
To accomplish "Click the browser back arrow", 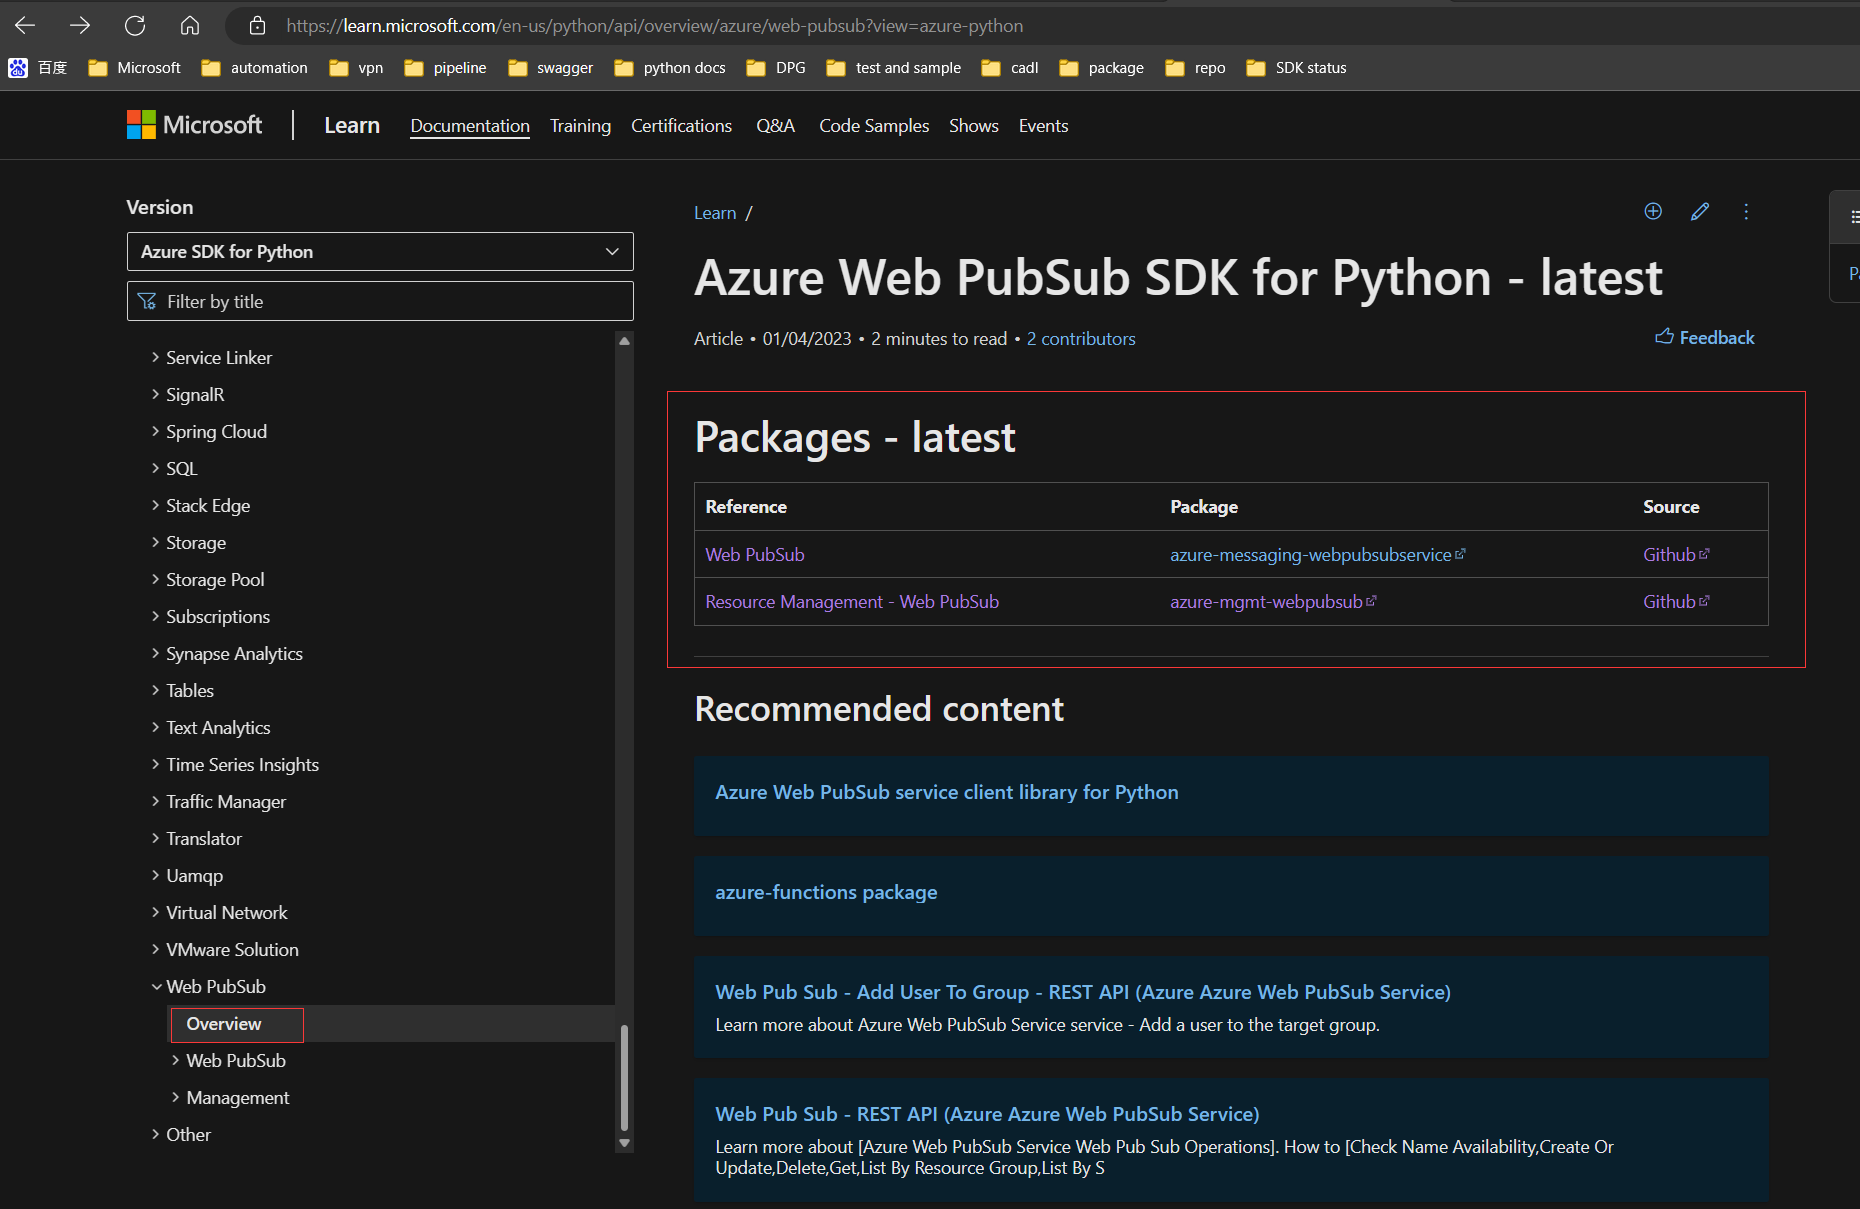I will tap(25, 25).
